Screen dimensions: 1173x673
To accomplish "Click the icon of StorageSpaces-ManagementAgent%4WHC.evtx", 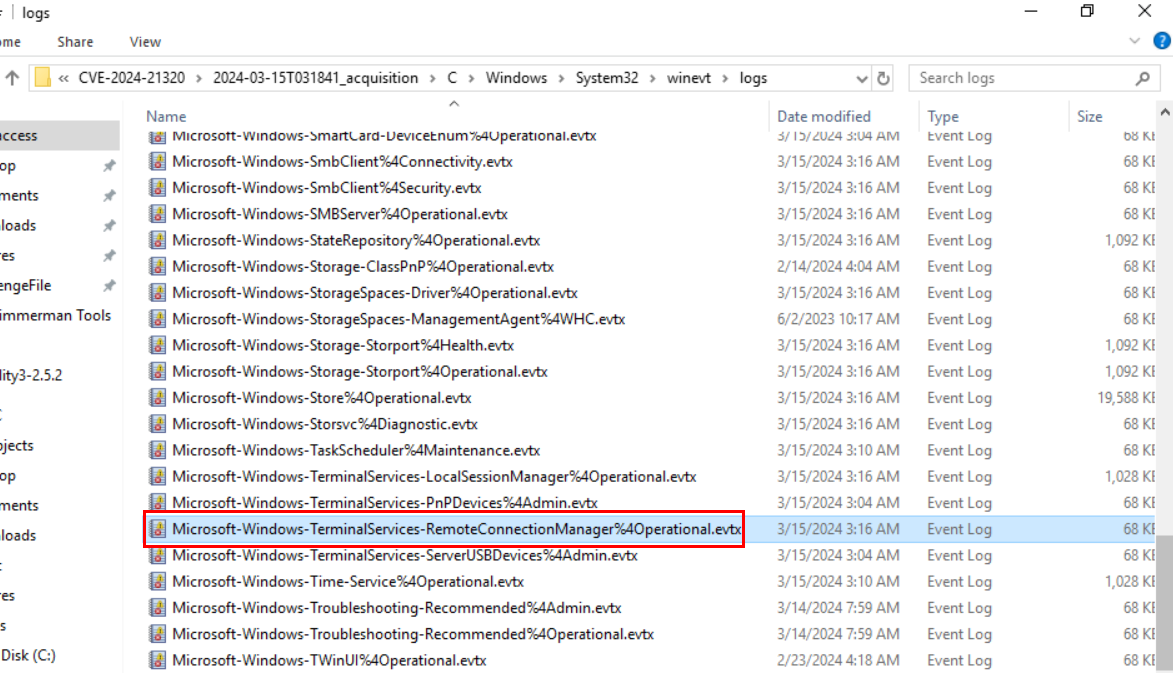I will pyautogui.click(x=157, y=319).
